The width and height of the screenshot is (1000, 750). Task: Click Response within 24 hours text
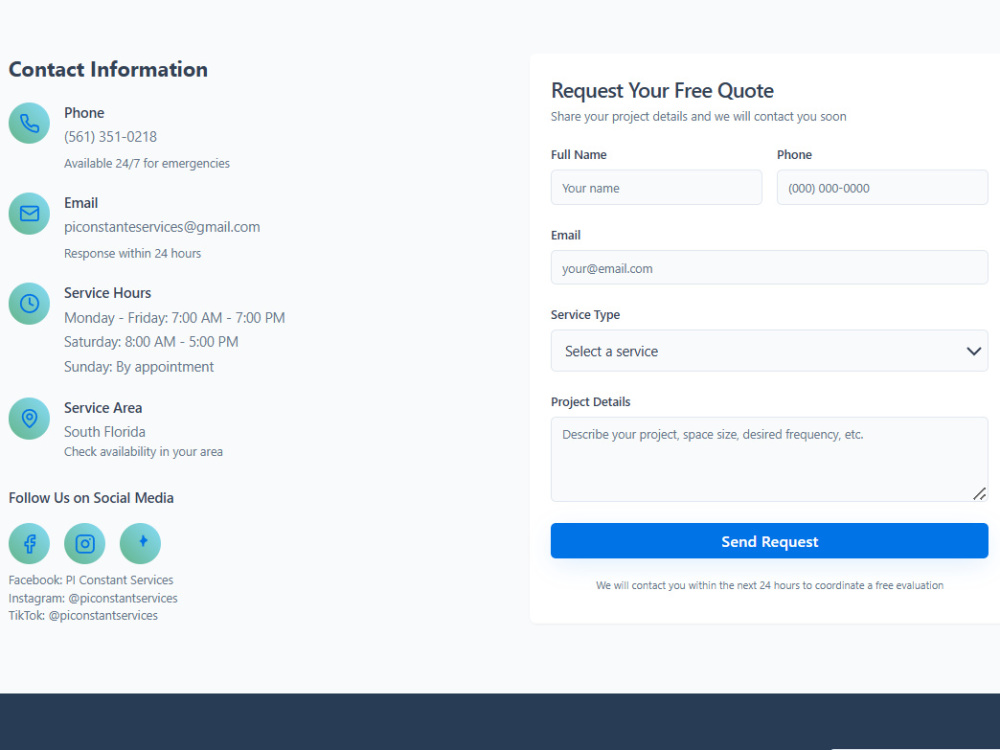coord(132,254)
